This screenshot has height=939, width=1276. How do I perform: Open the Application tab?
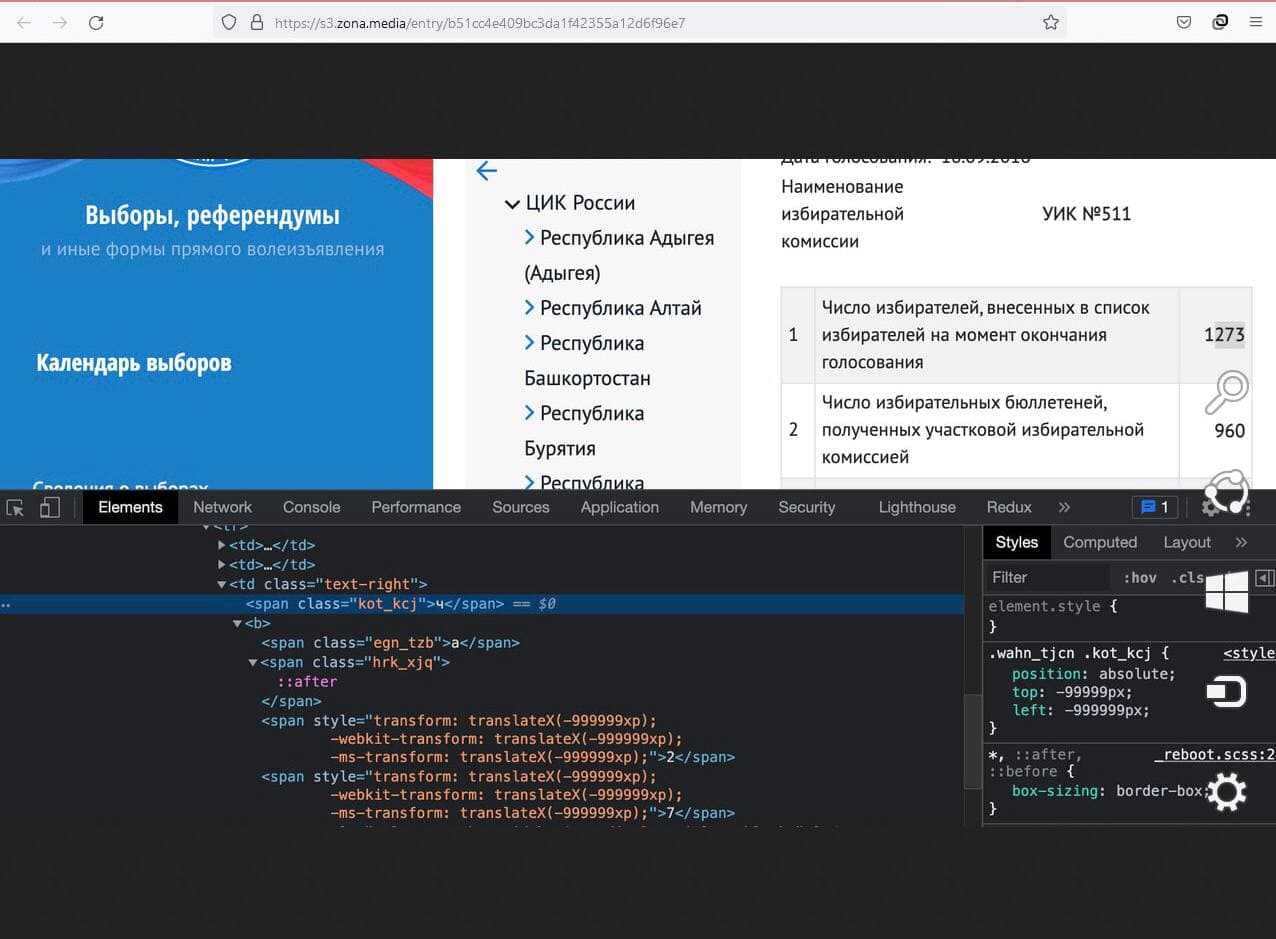tap(620, 507)
